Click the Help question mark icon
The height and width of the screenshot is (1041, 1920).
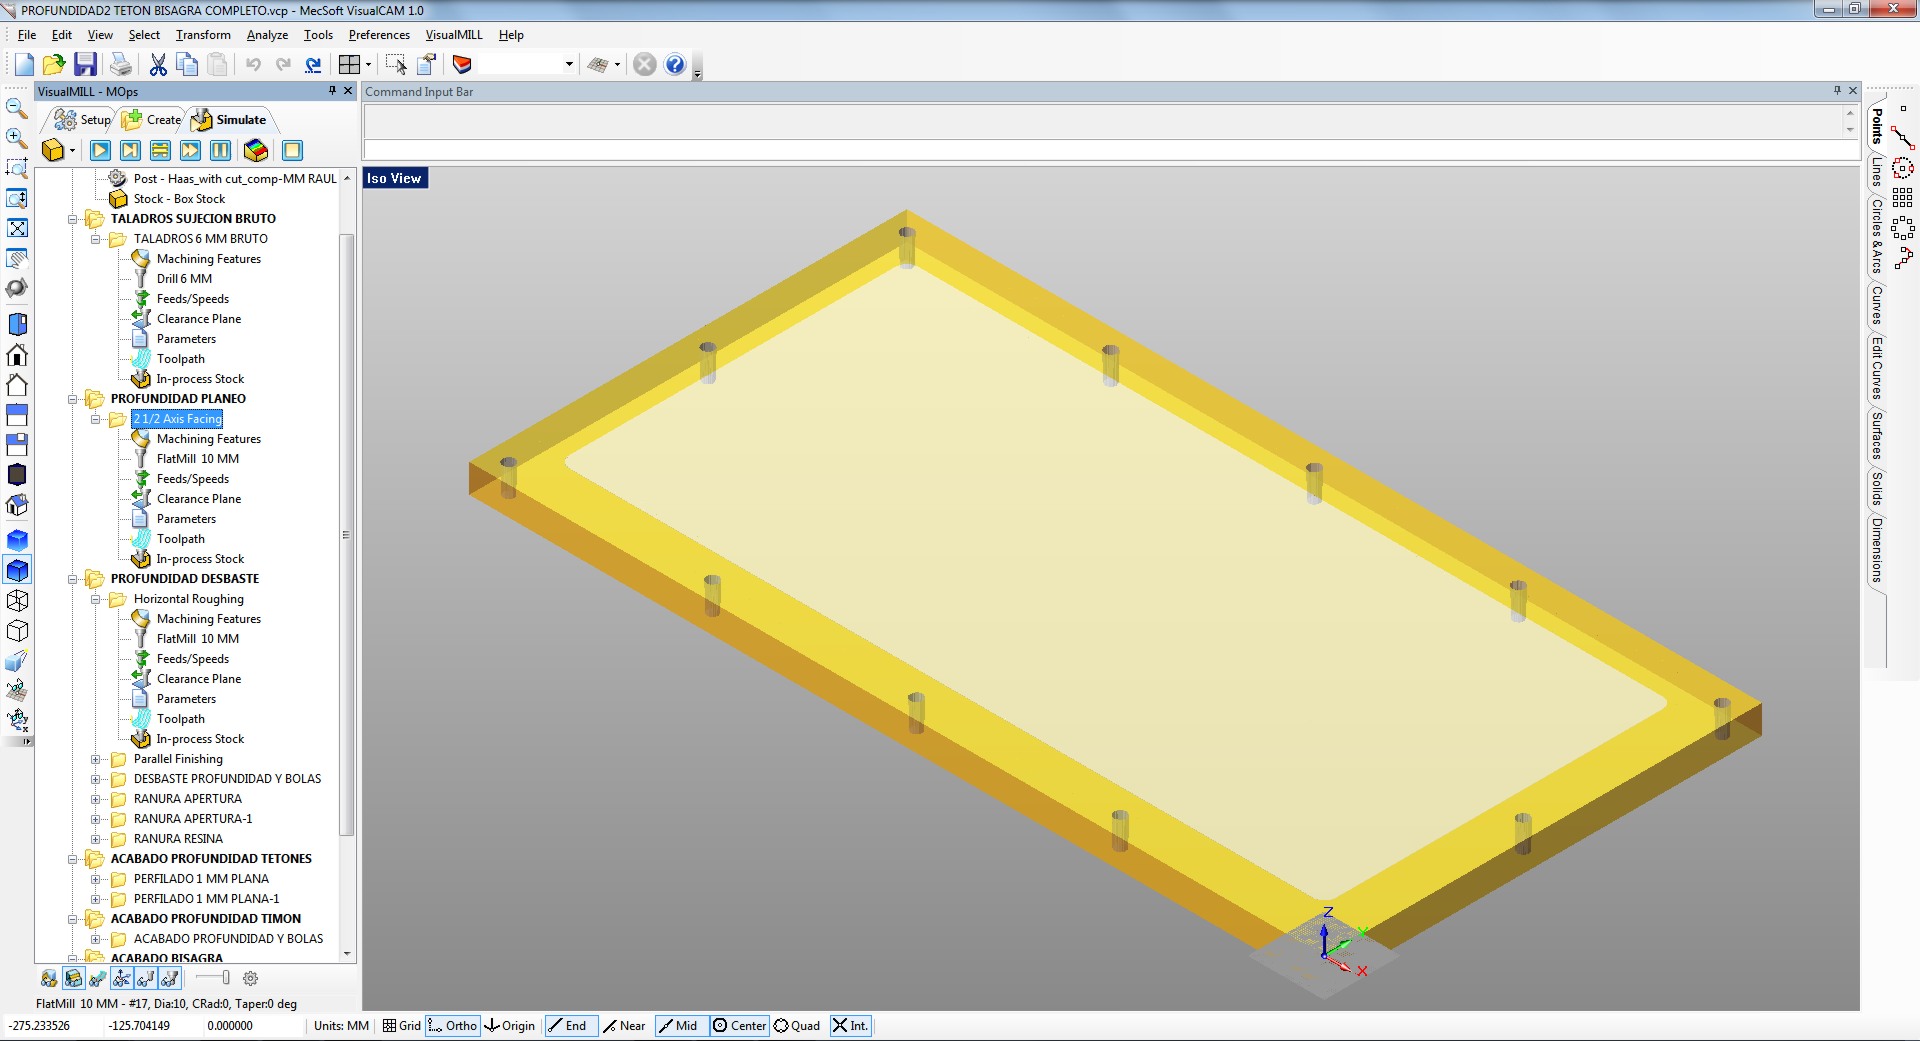[675, 65]
